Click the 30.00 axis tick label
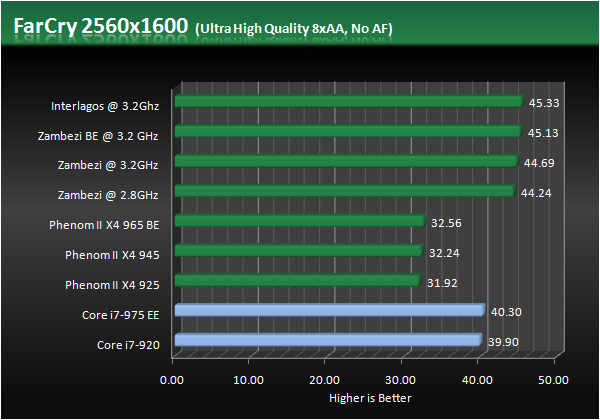600x420 pixels. 401,380
